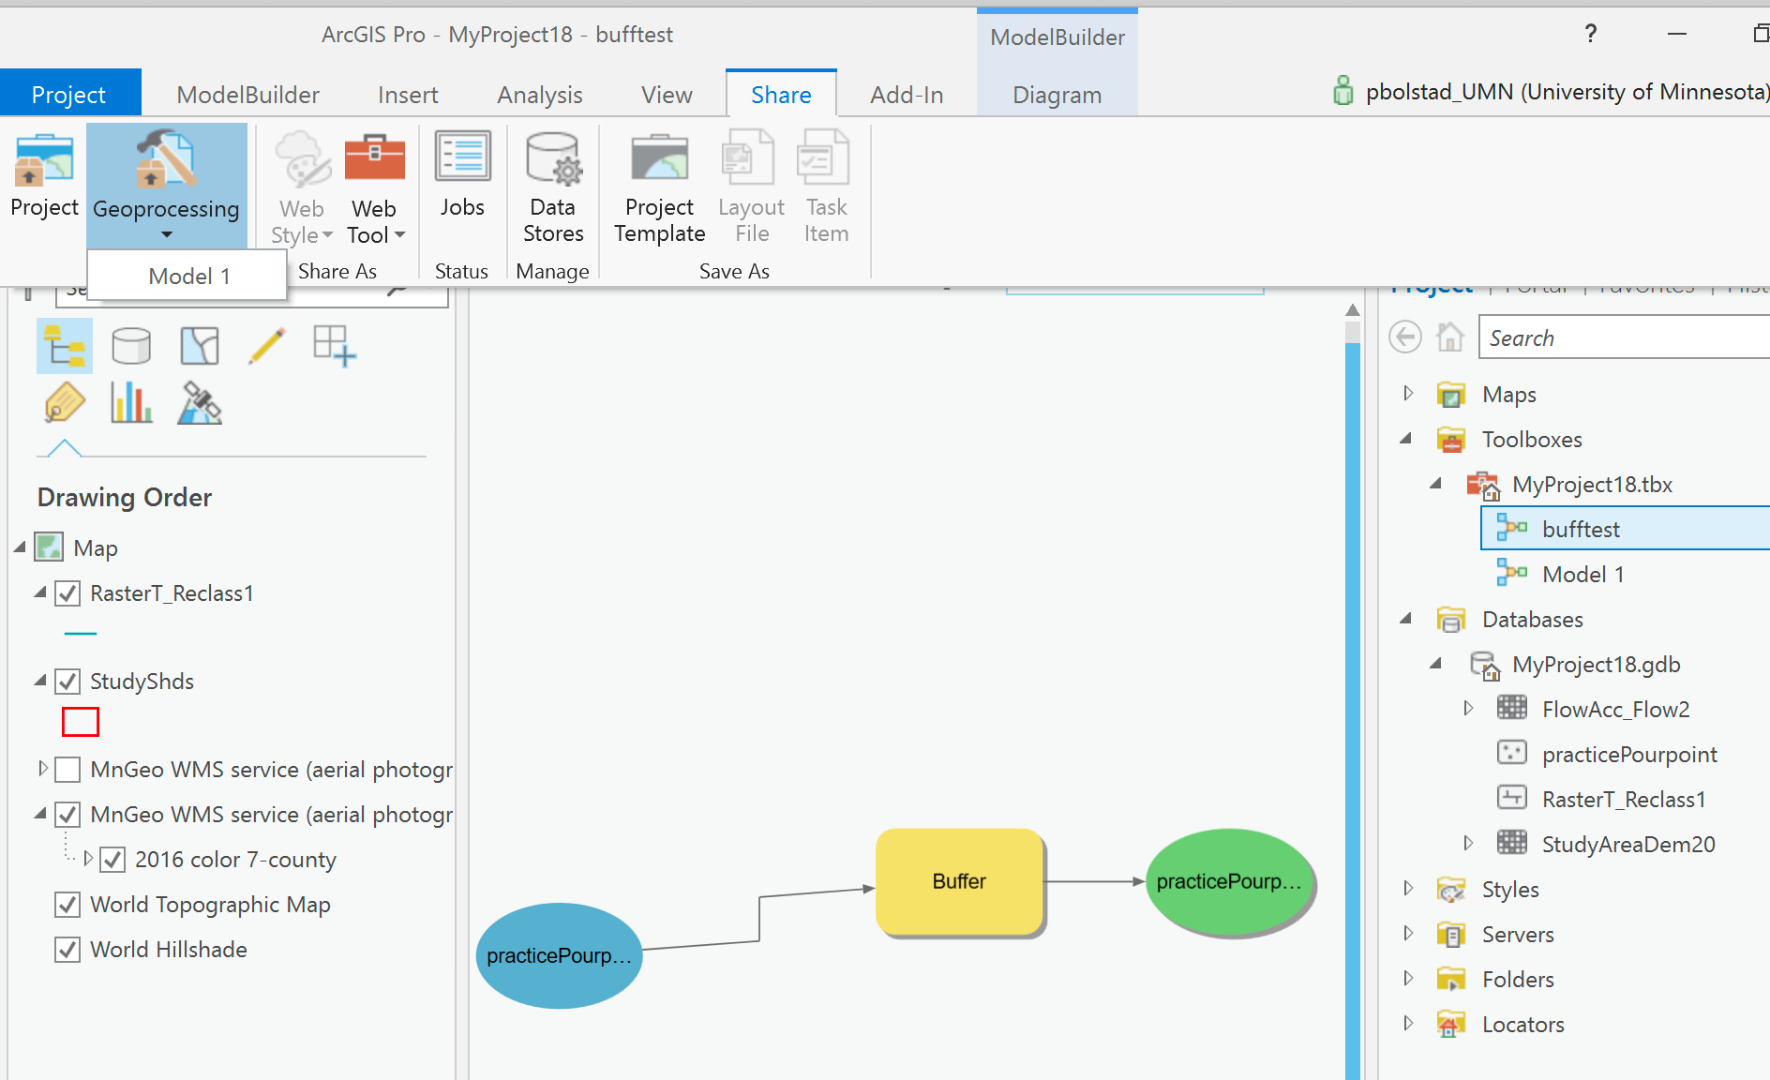Click the Web Style icon
The height and width of the screenshot is (1080, 1770).
coord(302,160)
